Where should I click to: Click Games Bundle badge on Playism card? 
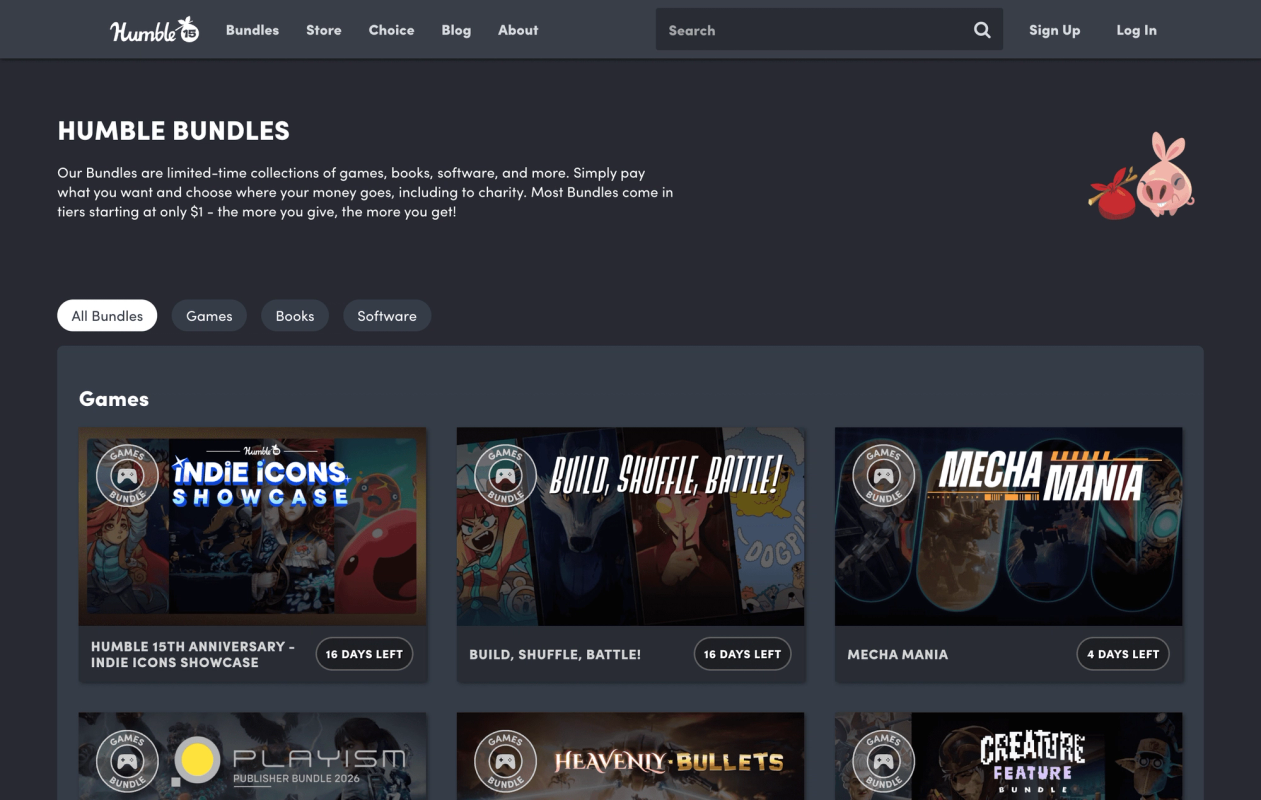[x=127, y=761]
